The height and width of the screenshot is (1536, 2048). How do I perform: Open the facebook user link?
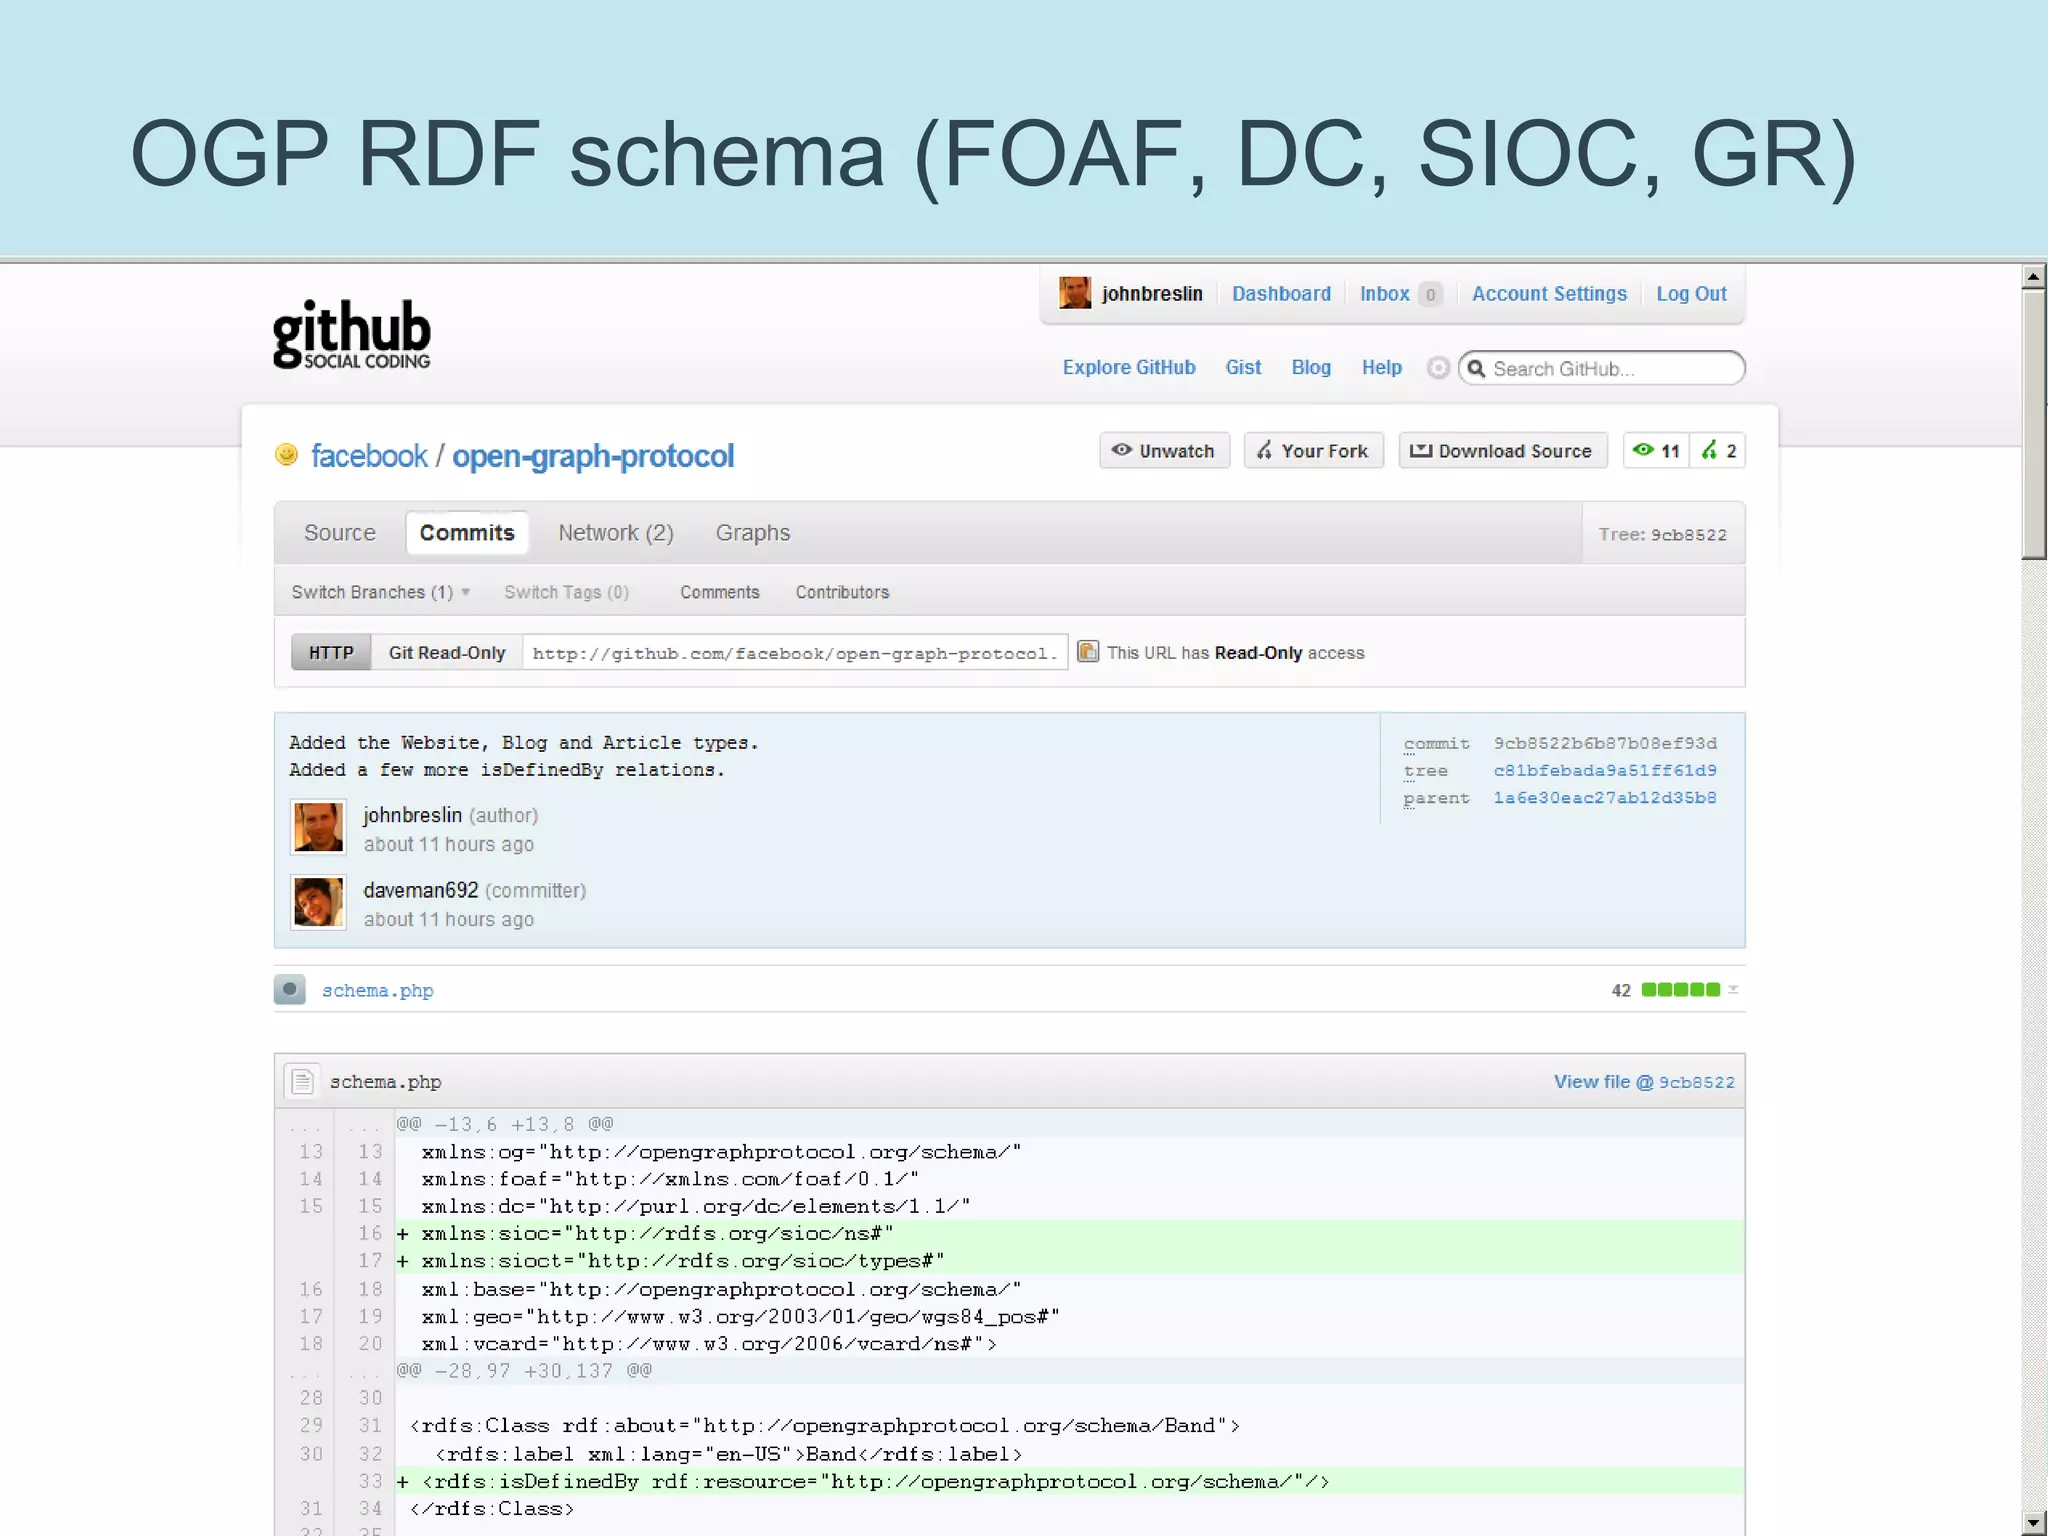pyautogui.click(x=369, y=456)
